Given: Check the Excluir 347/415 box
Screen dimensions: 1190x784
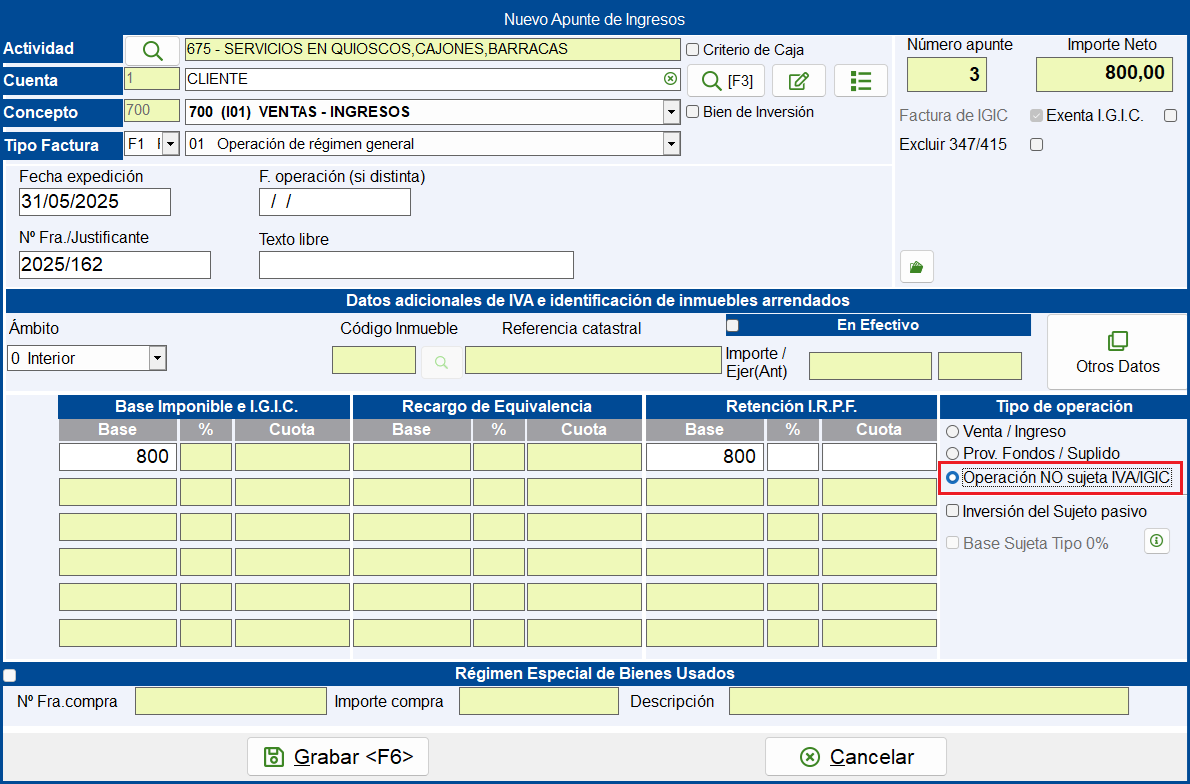Looking at the screenshot, I should click(x=1036, y=144).
